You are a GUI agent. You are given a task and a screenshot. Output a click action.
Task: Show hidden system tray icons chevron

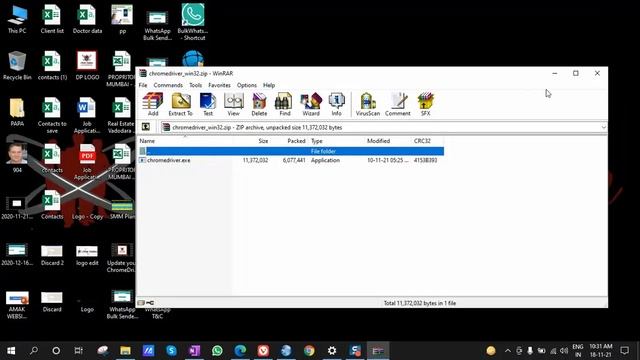point(508,351)
